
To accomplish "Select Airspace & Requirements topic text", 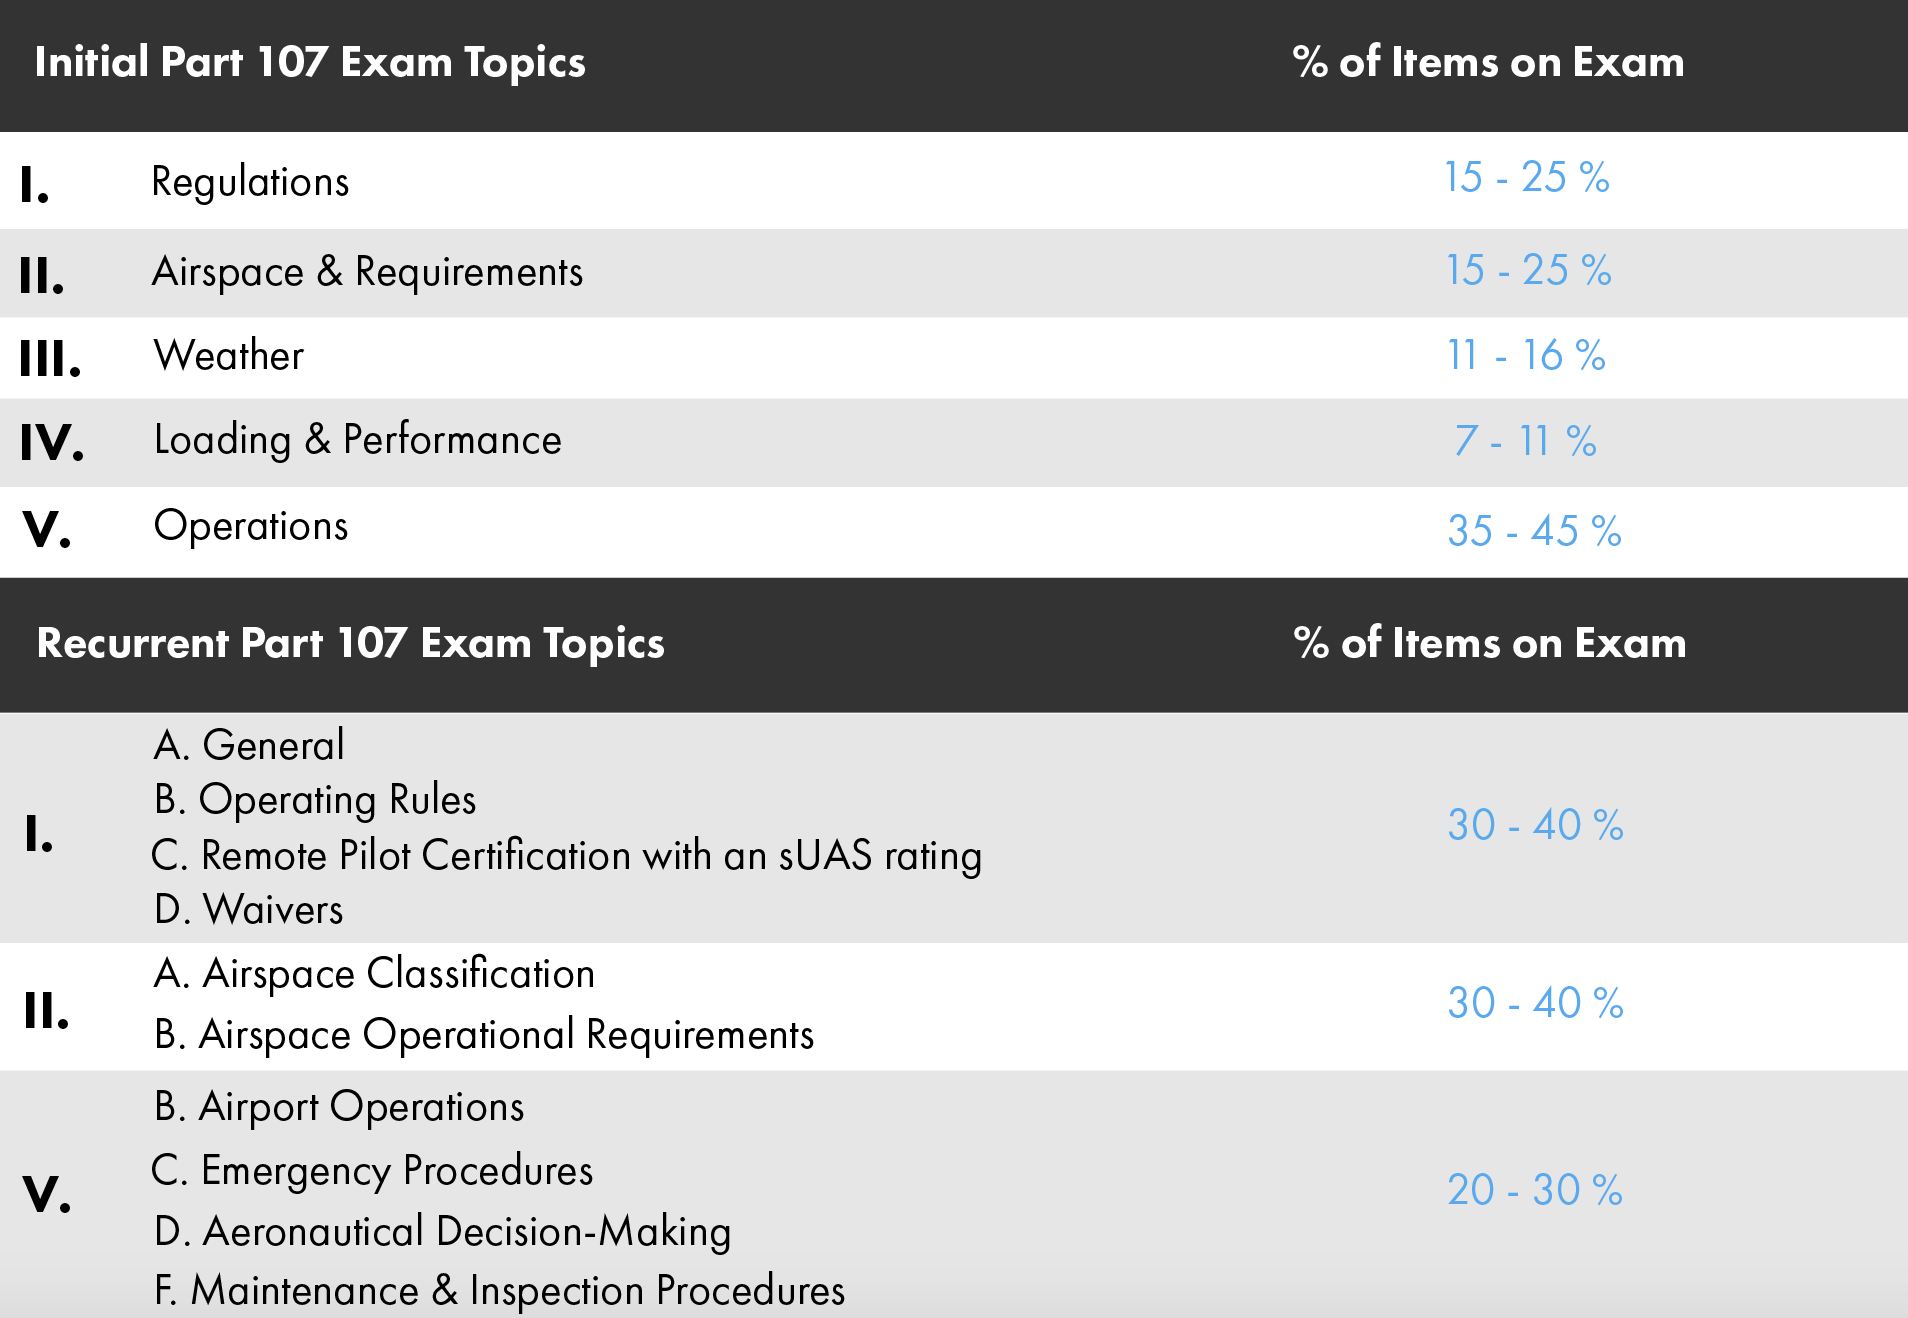I will pyautogui.click(x=367, y=273).
